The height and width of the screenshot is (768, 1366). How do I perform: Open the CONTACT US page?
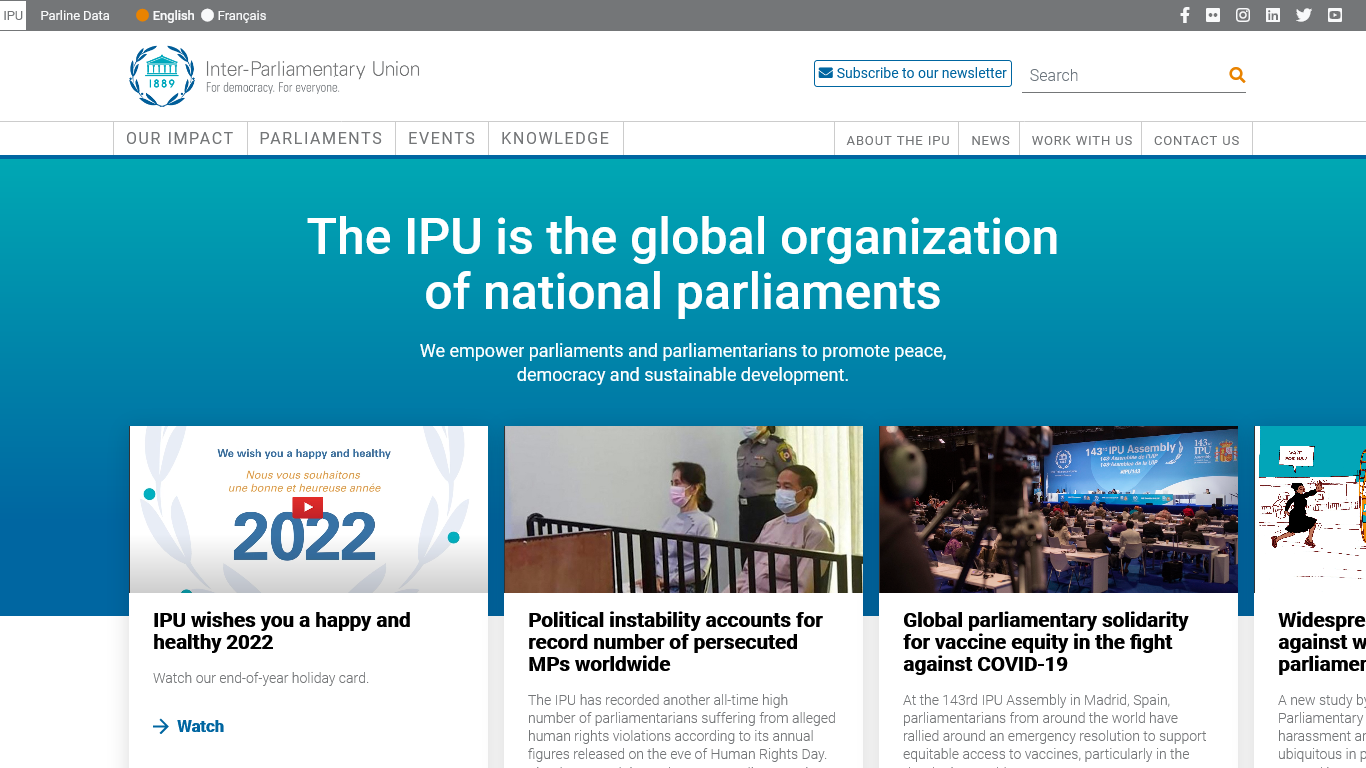click(1196, 140)
